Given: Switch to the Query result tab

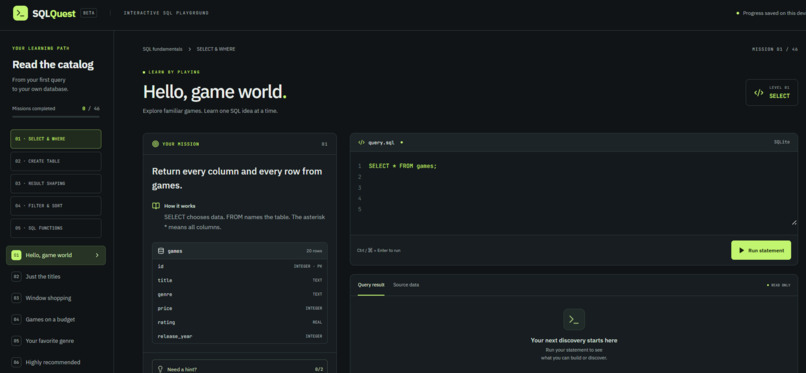Looking at the screenshot, I should pyautogui.click(x=371, y=285).
